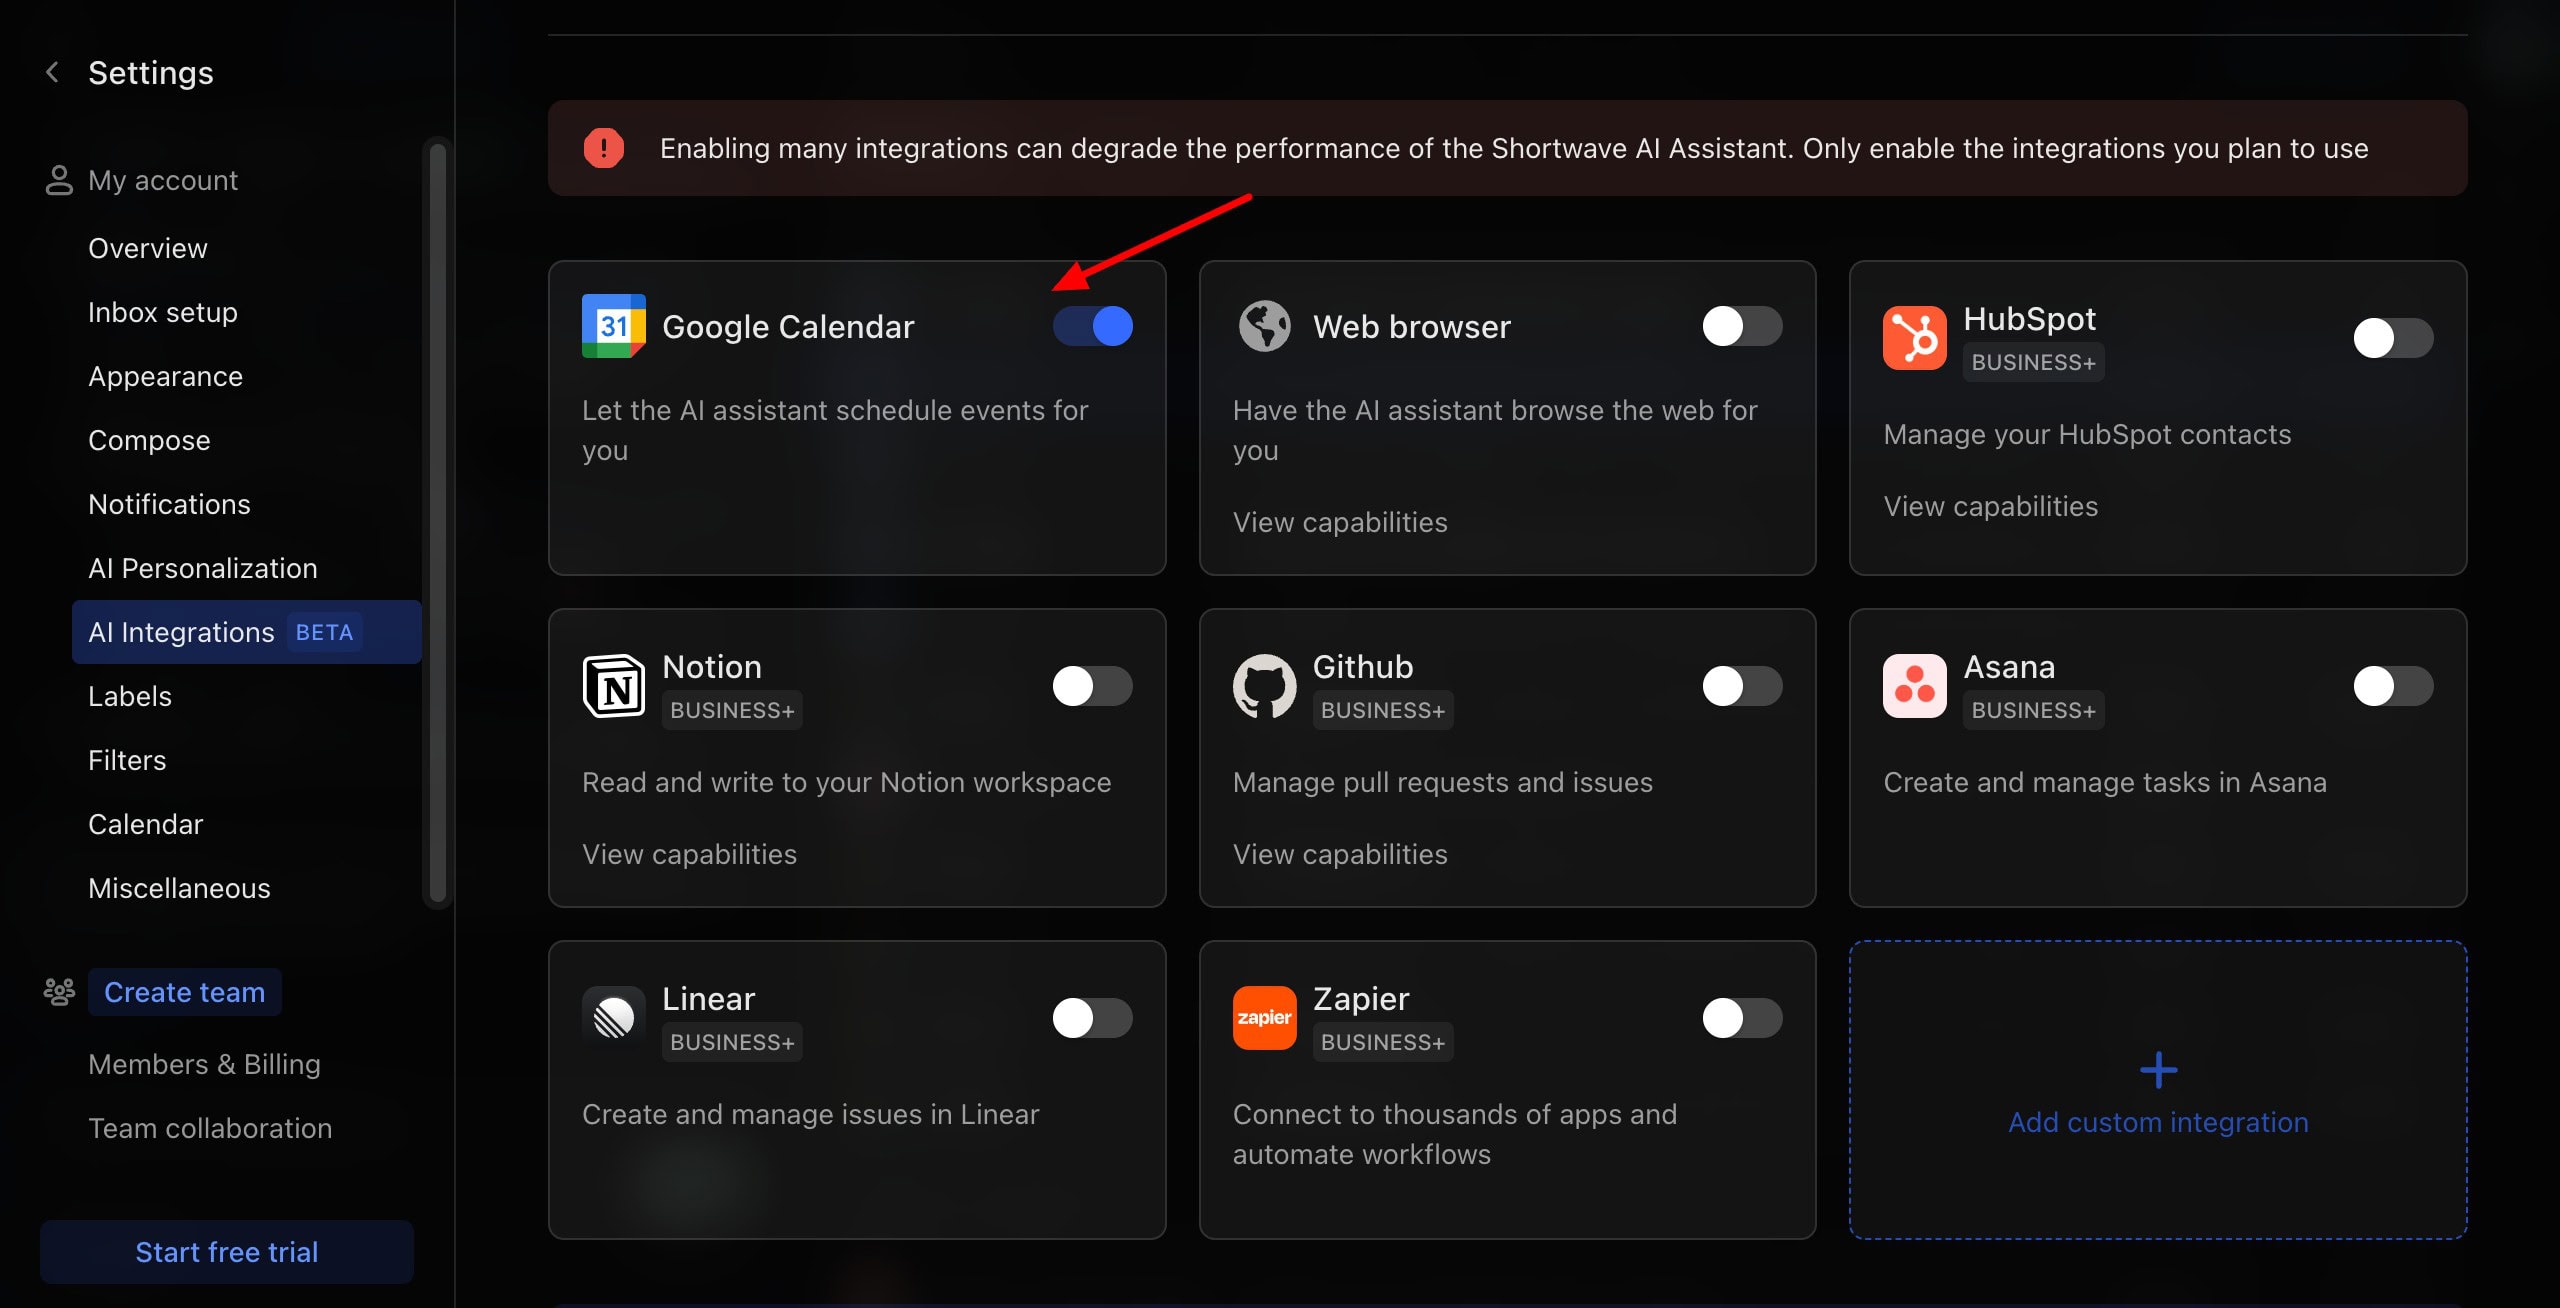This screenshot has width=2560, height=1308.
Task: Open the AI Personalization settings section
Action: coord(202,568)
